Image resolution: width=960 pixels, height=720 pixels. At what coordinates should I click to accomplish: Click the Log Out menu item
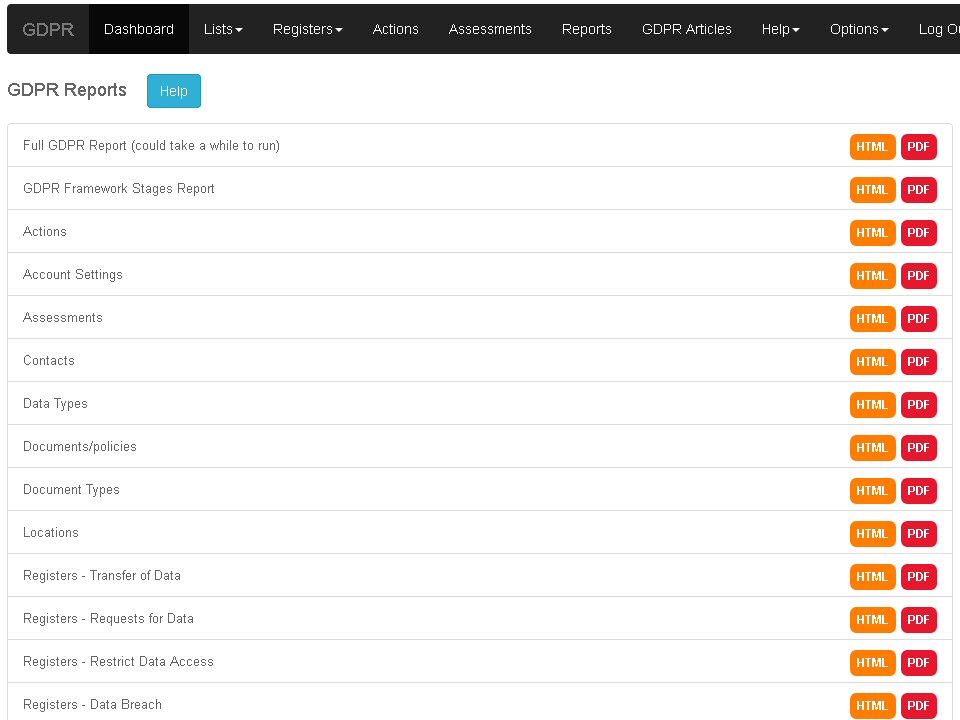click(x=938, y=29)
